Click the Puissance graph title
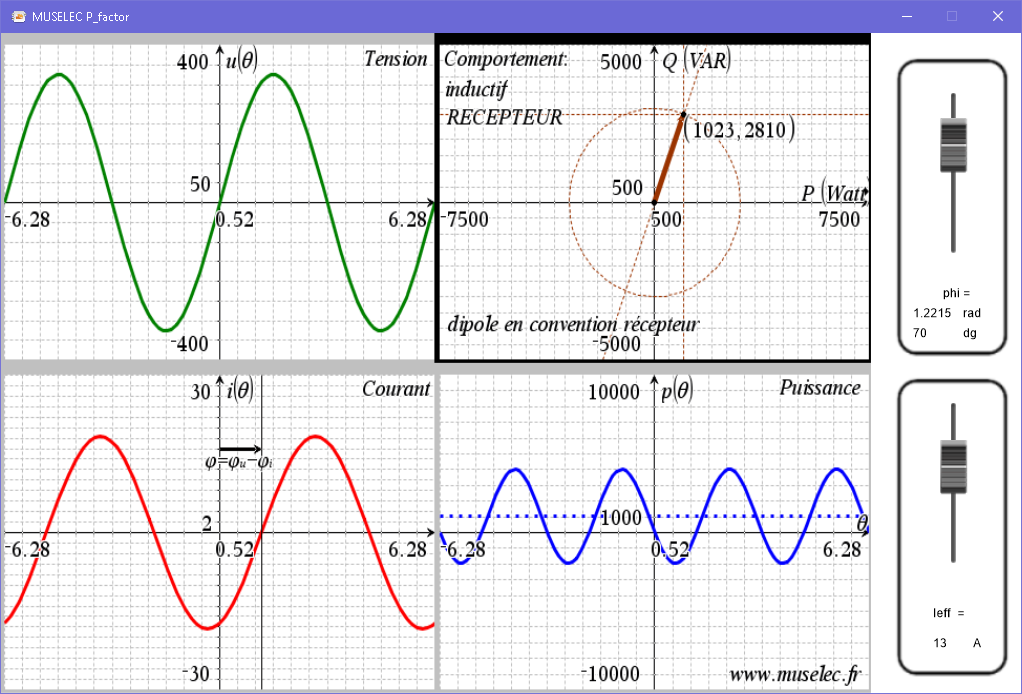The width and height of the screenshot is (1022, 694). 820,388
